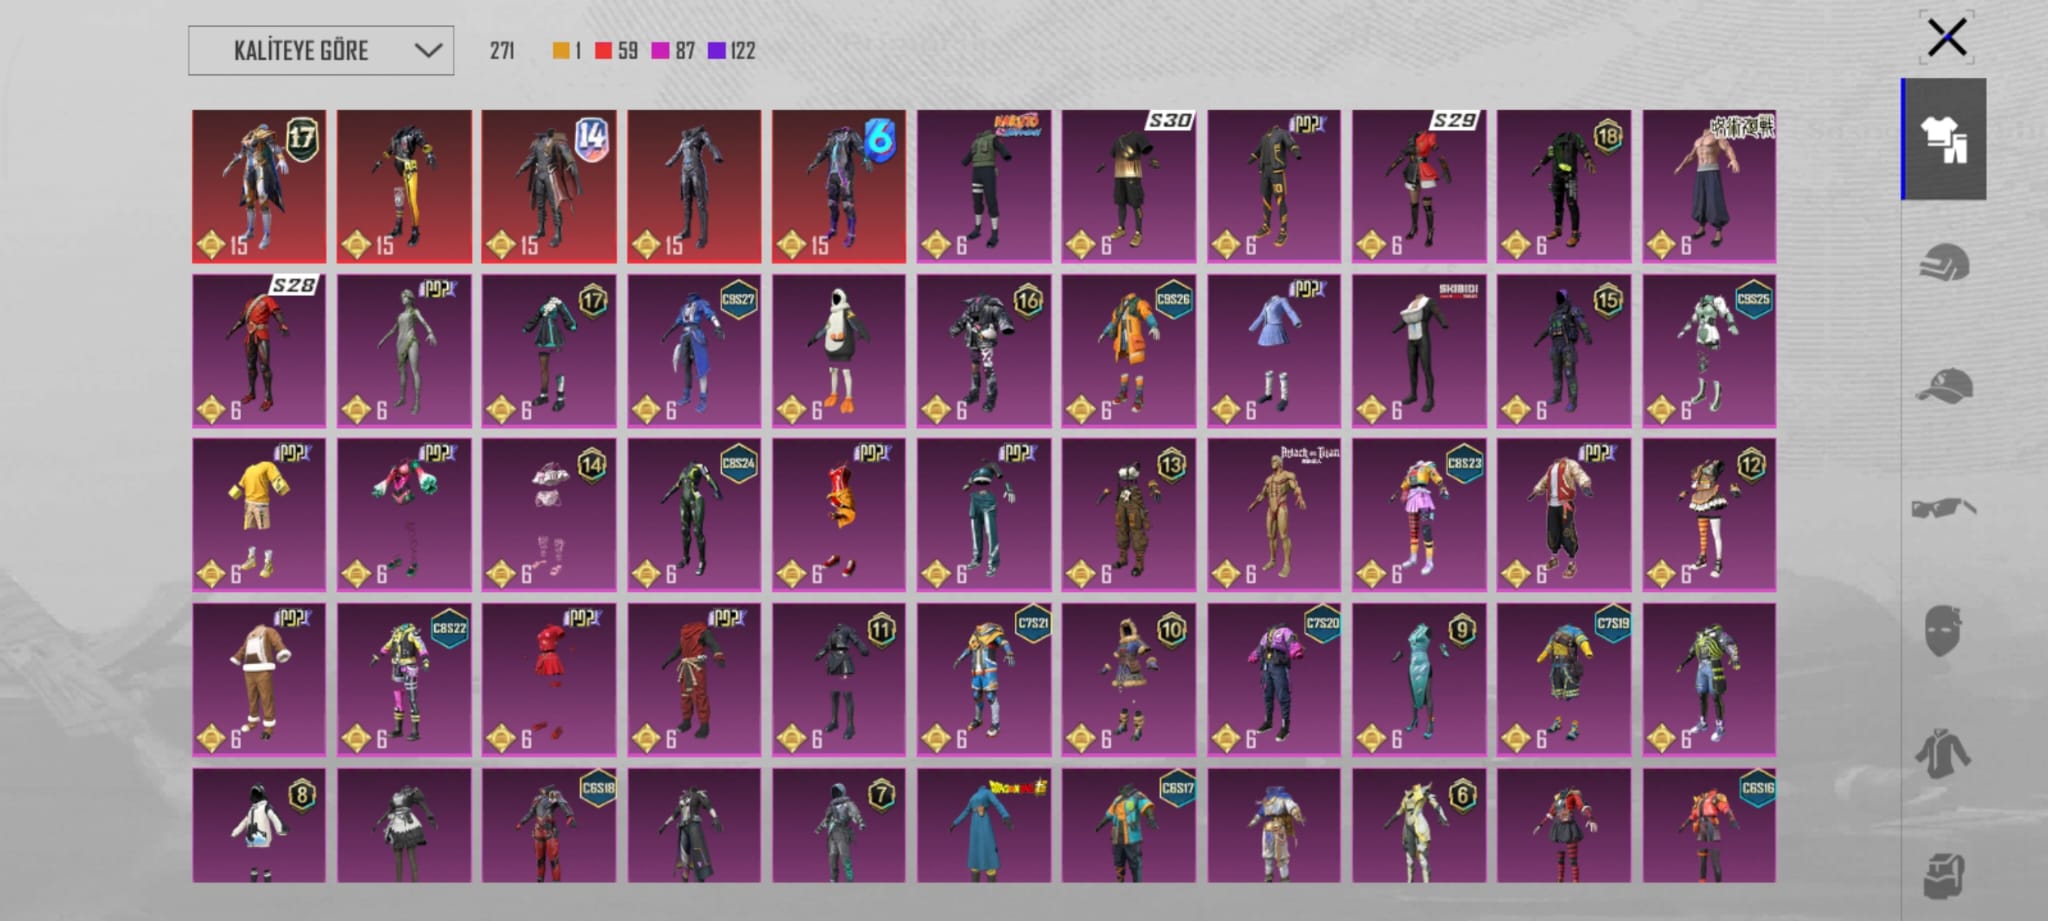Select the C6S18 red armor outfit
The width and height of the screenshot is (2048, 921).
[549, 825]
